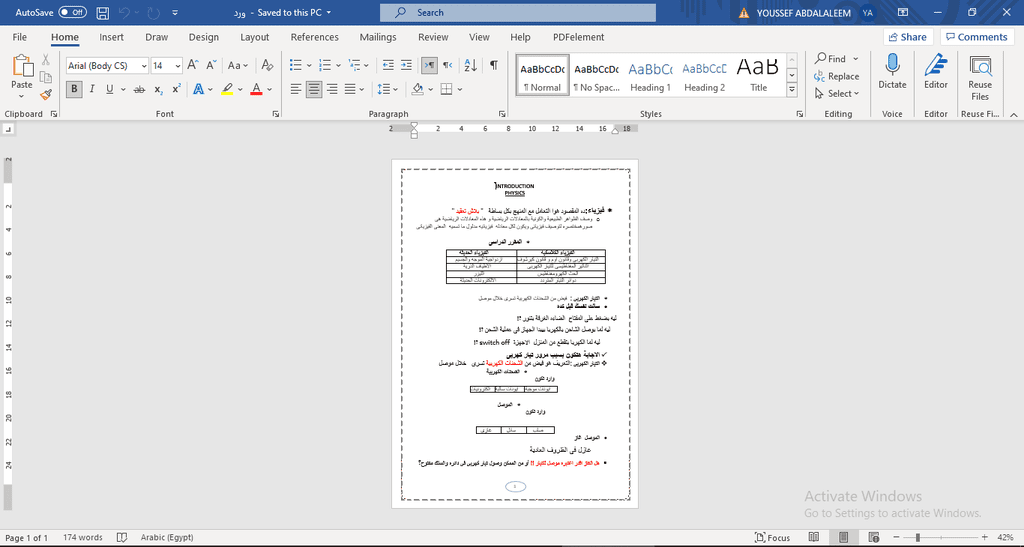Image resolution: width=1024 pixels, height=547 pixels.
Task: Open Reuse Files panel
Action: [980, 77]
